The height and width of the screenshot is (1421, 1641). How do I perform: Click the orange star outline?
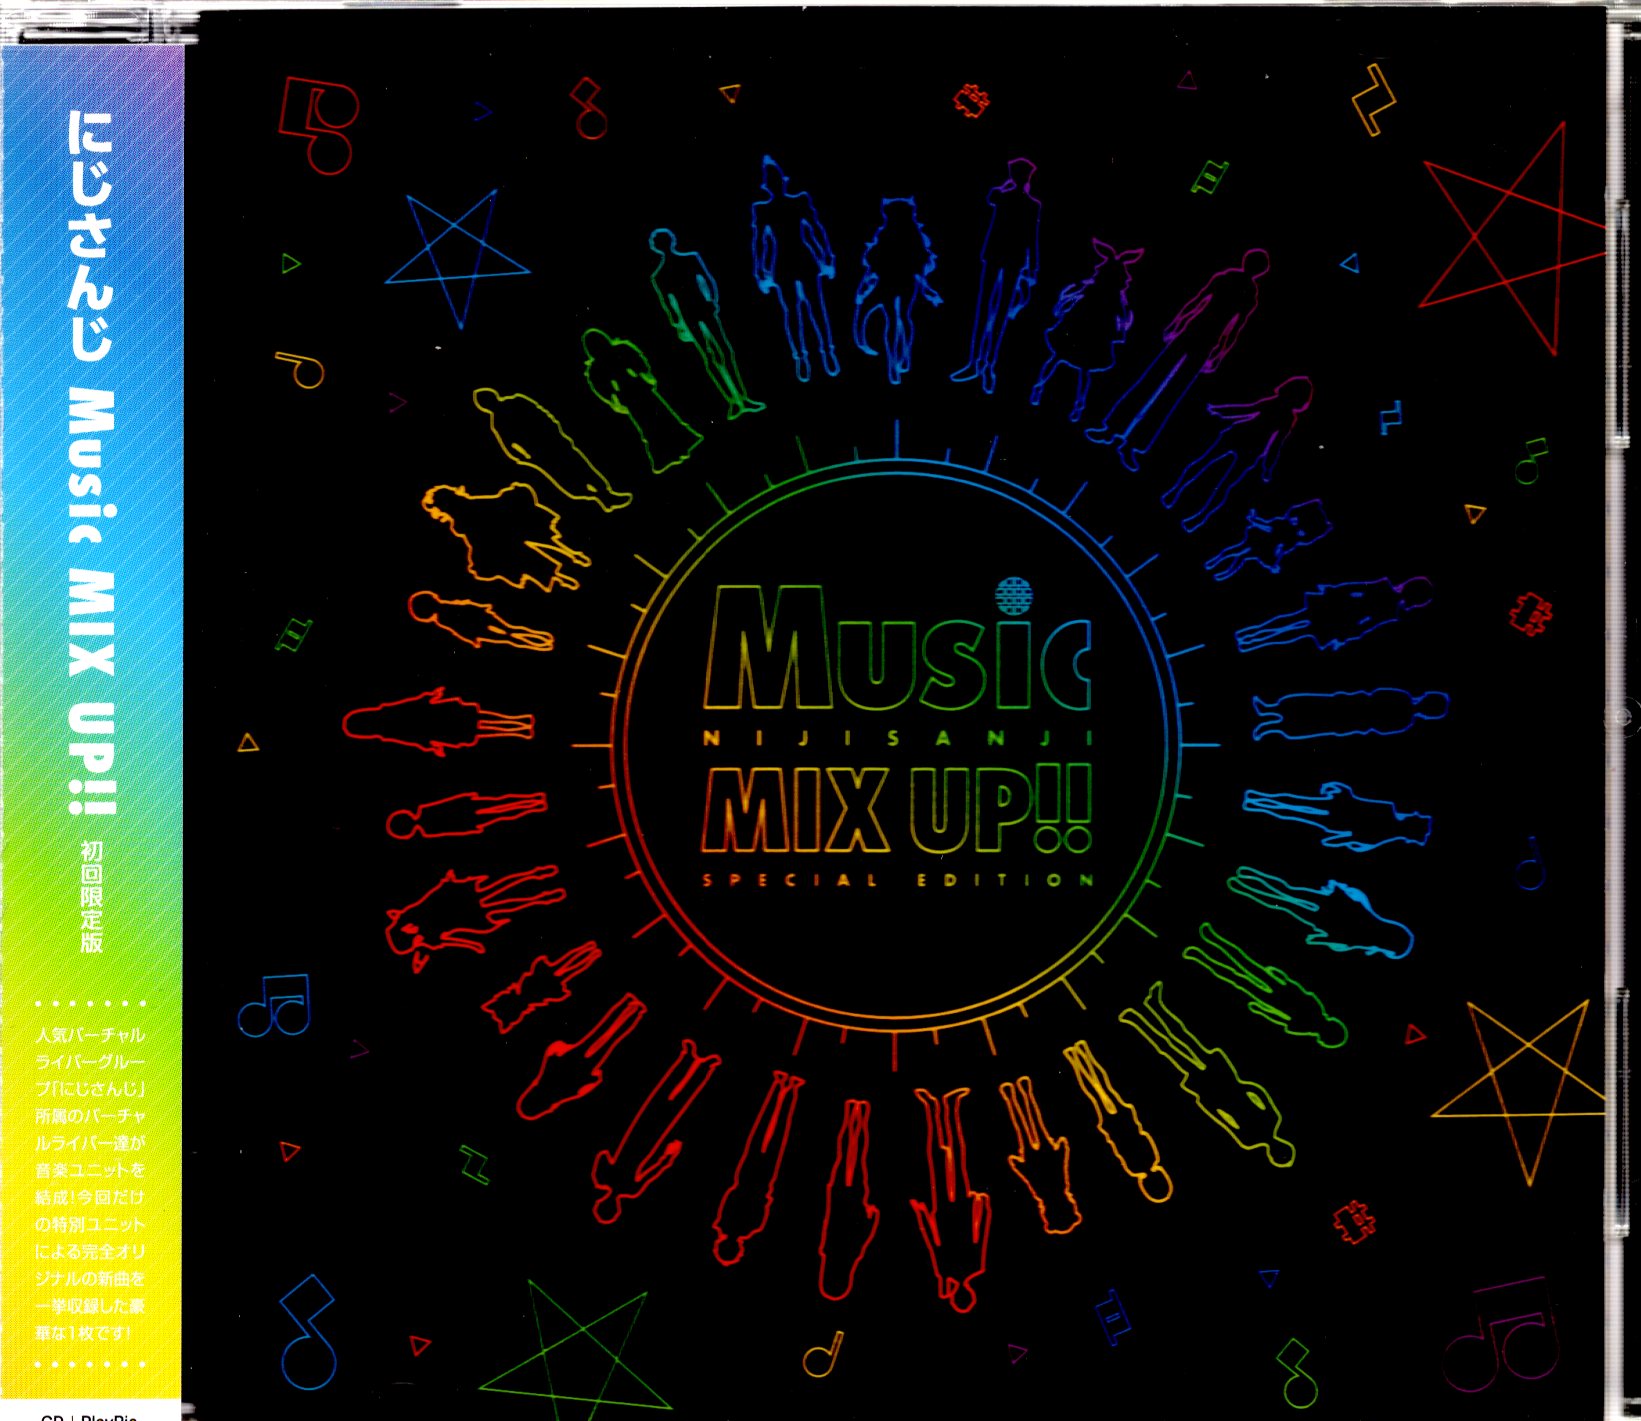tap(1518, 1091)
